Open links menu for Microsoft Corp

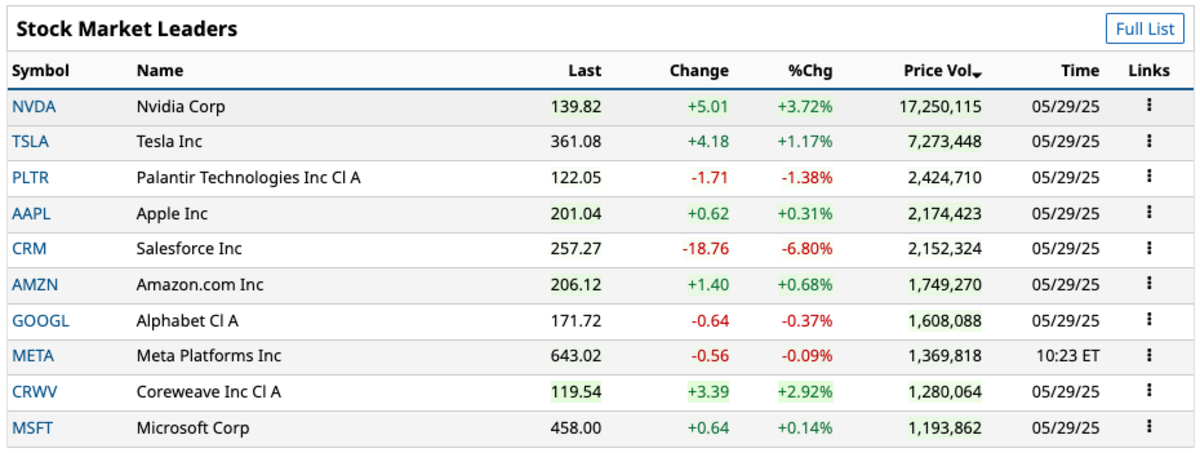(x=1149, y=427)
